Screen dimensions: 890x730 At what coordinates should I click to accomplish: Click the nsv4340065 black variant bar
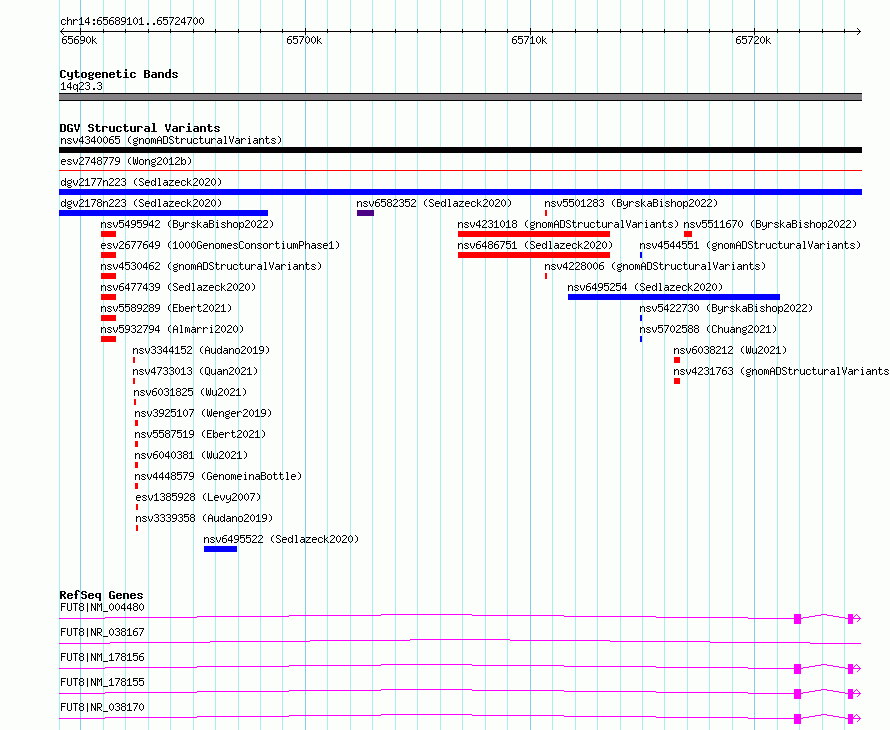(460, 150)
